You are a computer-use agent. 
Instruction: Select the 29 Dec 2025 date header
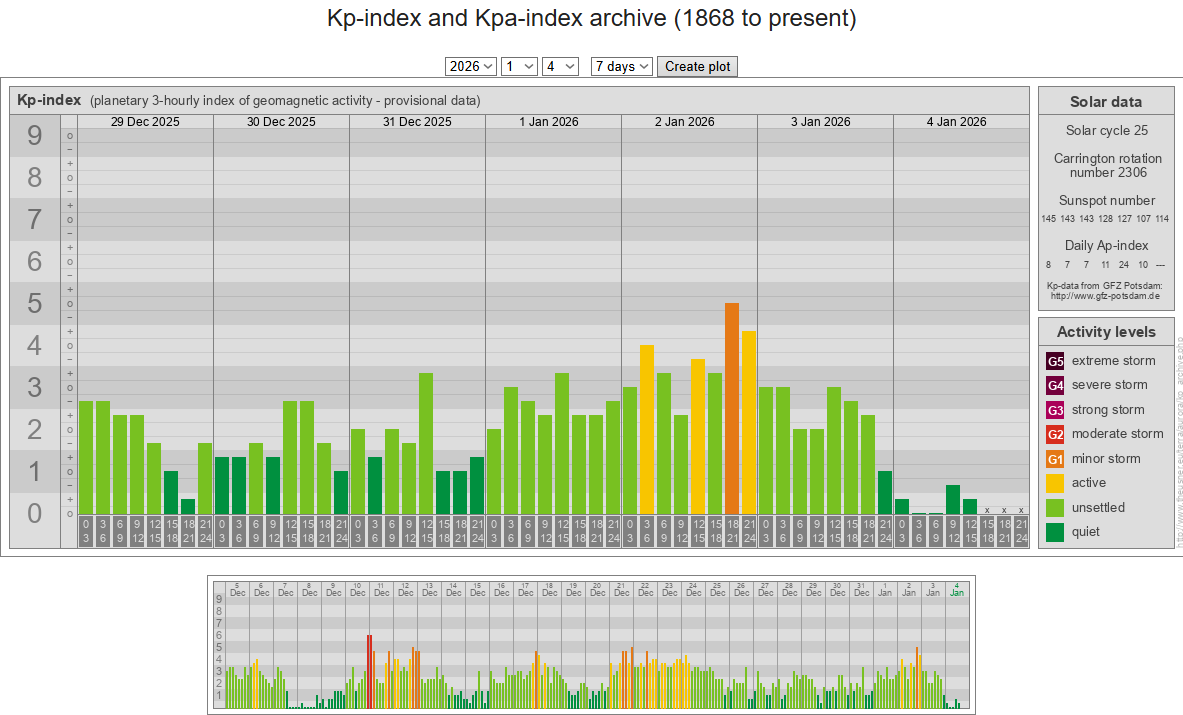click(x=145, y=122)
